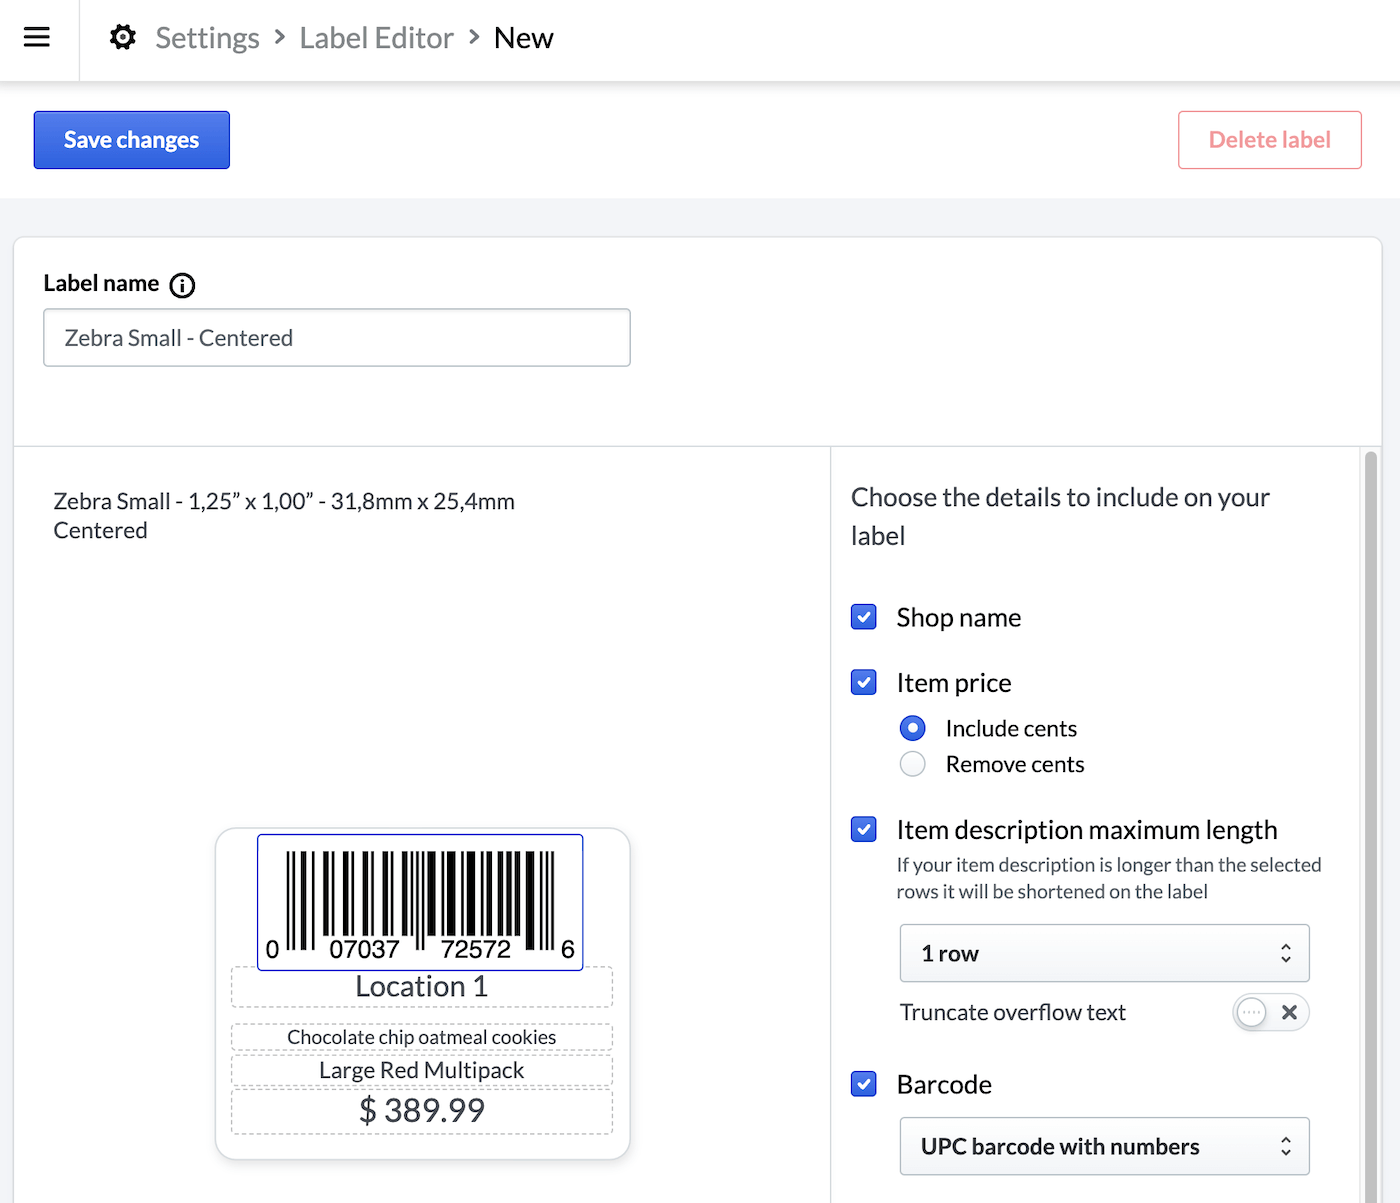This screenshot has width=1400, height=1203.
Task: Disable the Barcode checkbox
Action: pos(864,1084)
